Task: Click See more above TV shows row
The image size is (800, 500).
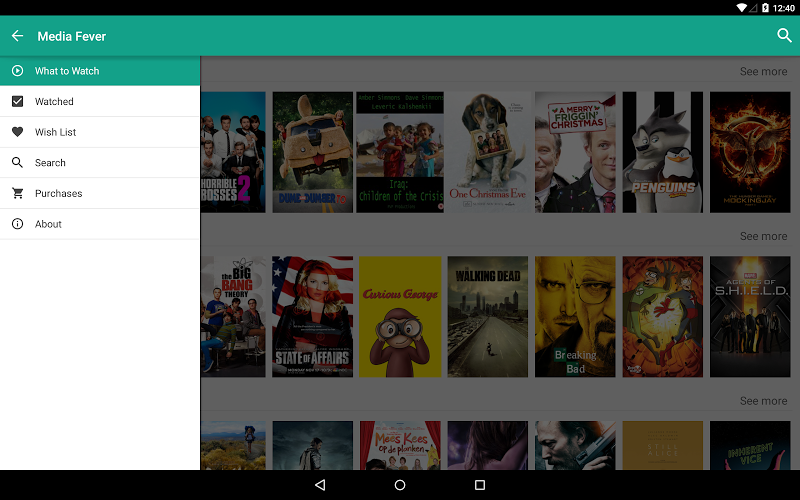Action: [x=763, y=236]
